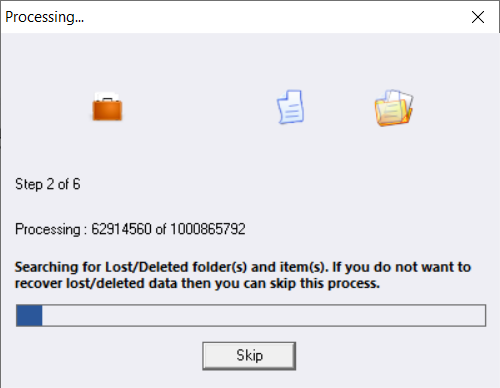Click the 'and item(s).' bold text
This screenshot has height=388, width=500.
pyautogui.click(x=288, y=267)
